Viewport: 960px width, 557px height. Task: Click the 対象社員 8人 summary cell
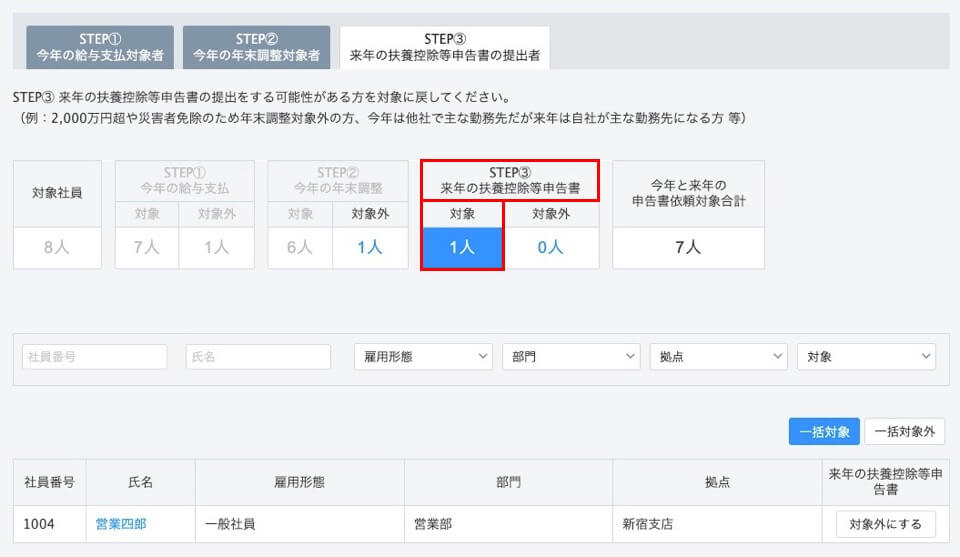57,248
